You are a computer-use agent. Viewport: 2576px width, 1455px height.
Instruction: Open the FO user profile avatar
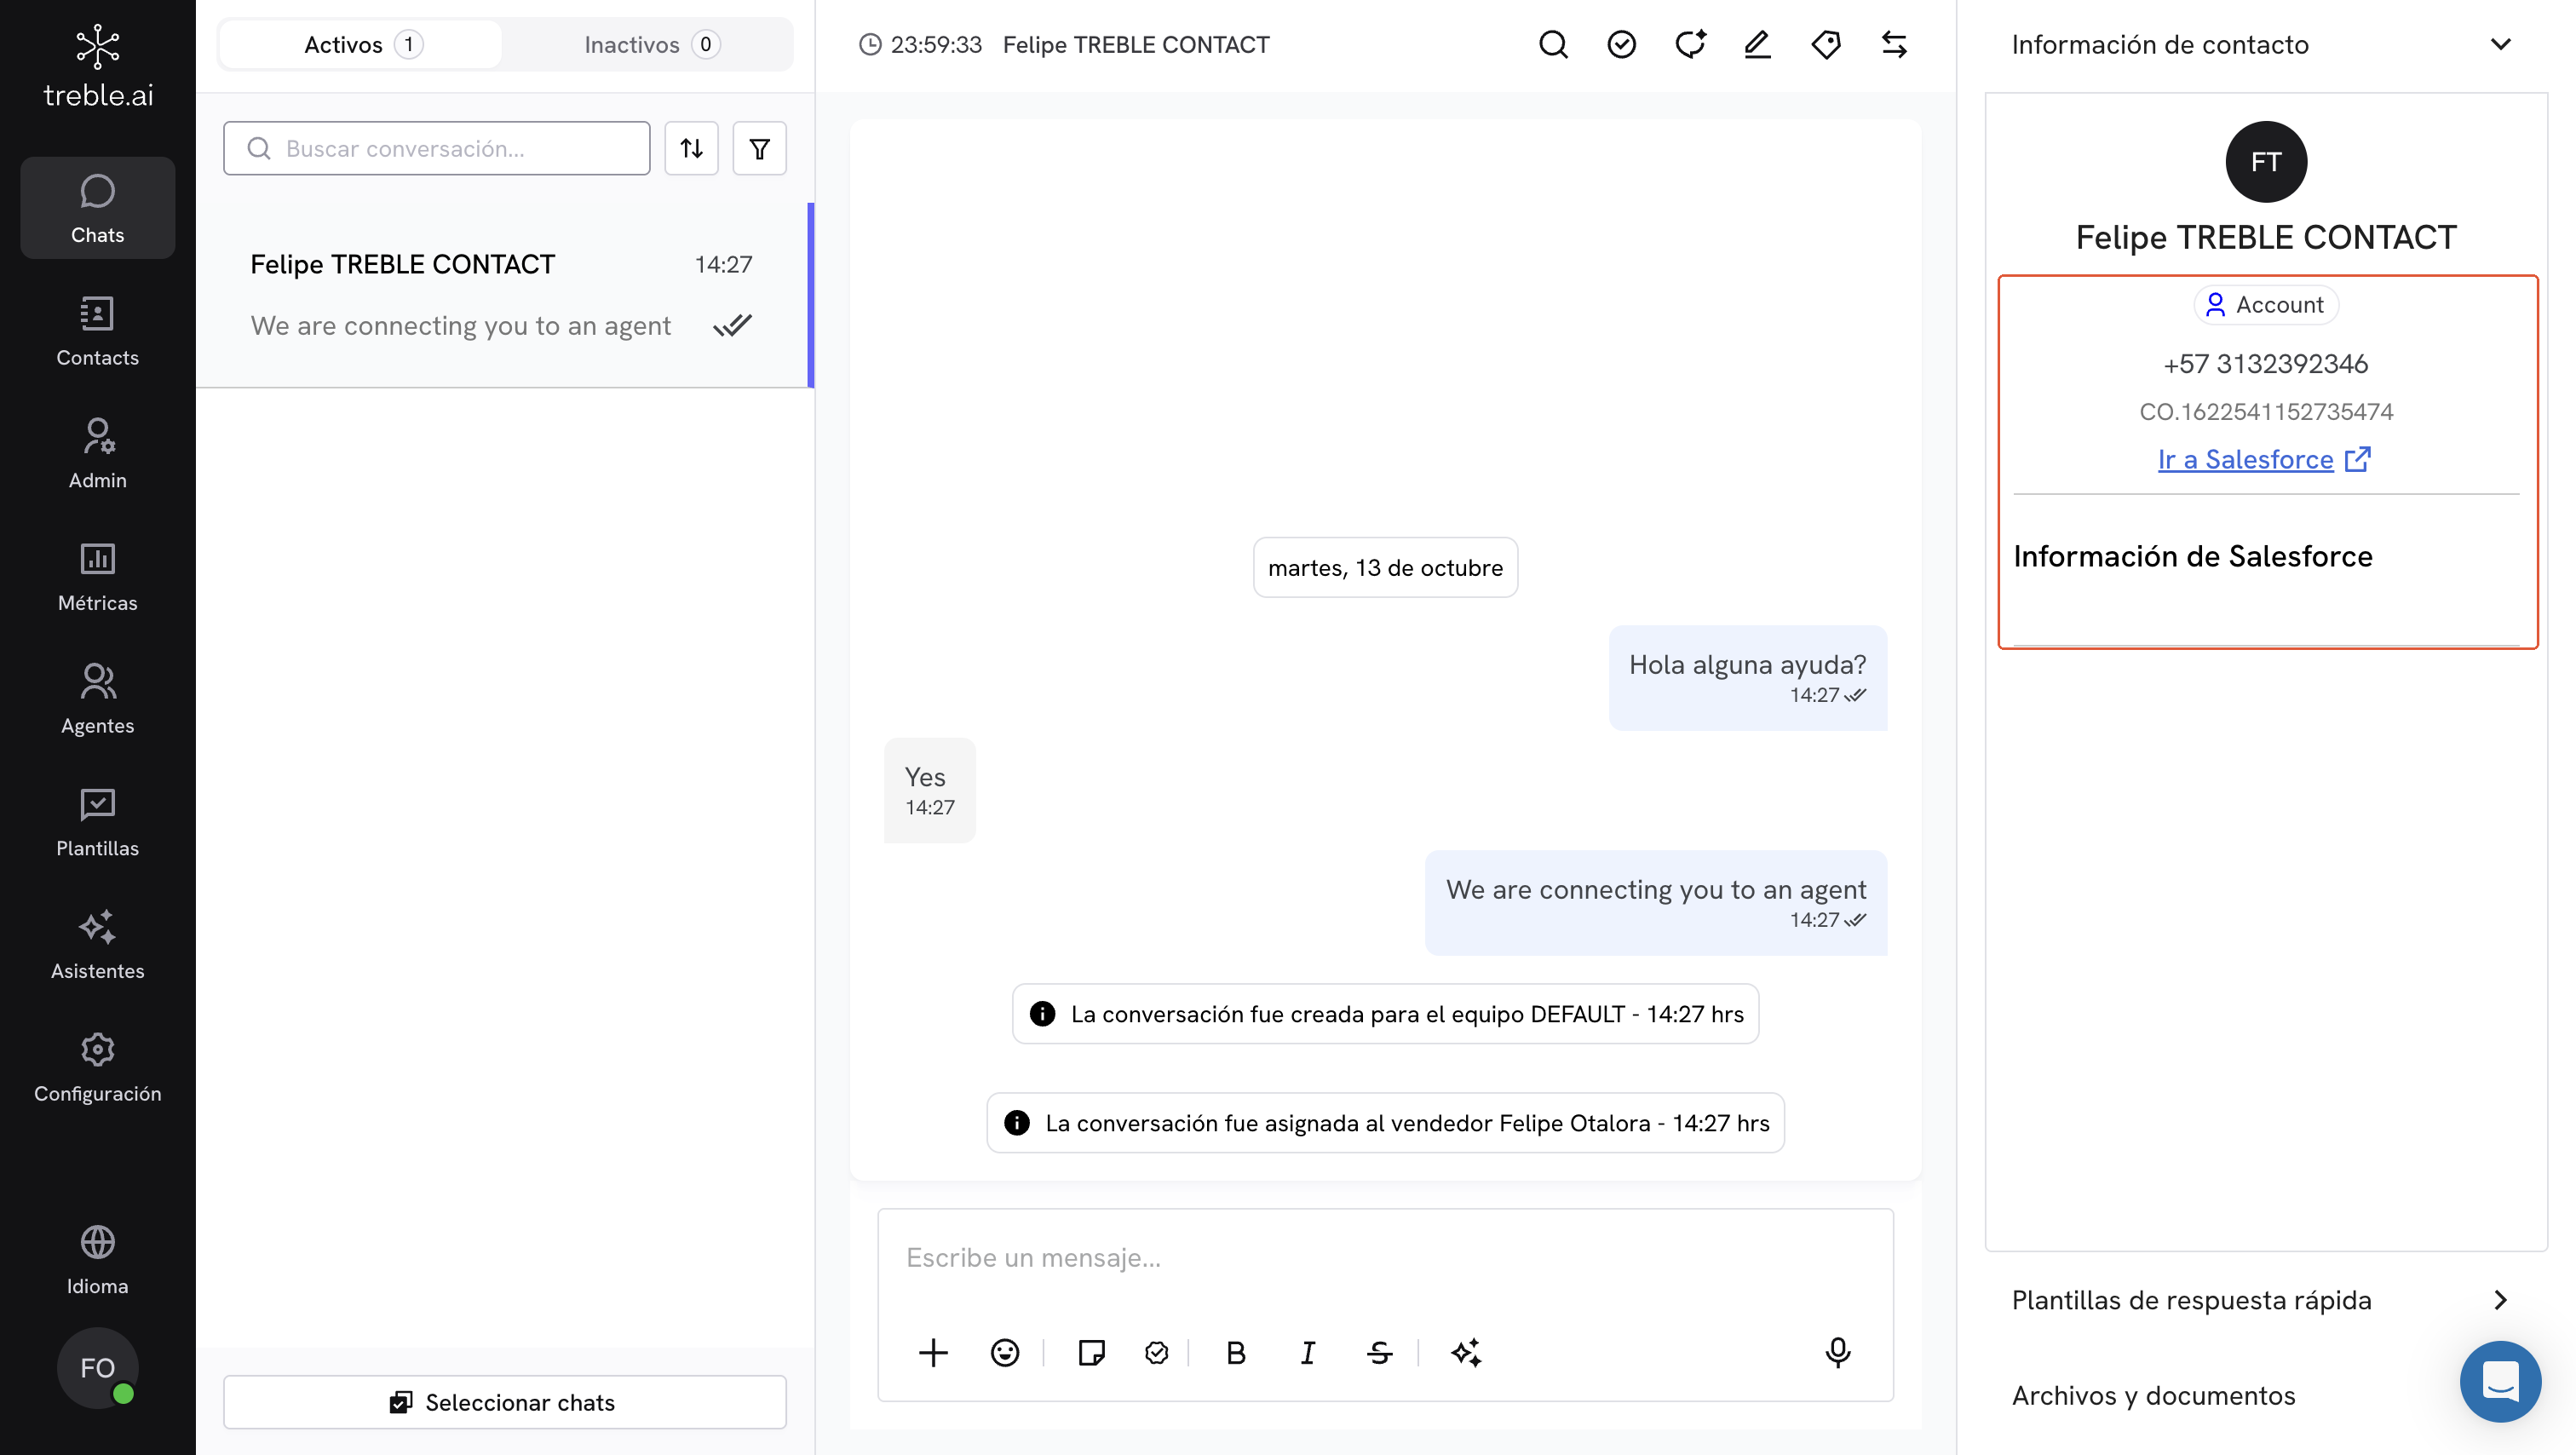pyautogui.click(x=97, y=1367)
